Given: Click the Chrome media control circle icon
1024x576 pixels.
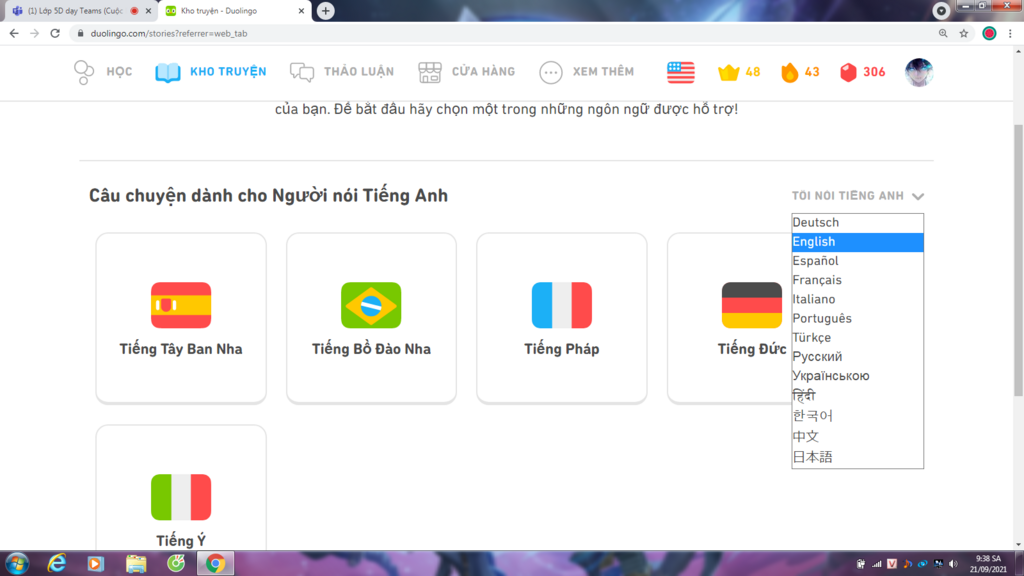Looking at the screenshot, I should (941, 10).
